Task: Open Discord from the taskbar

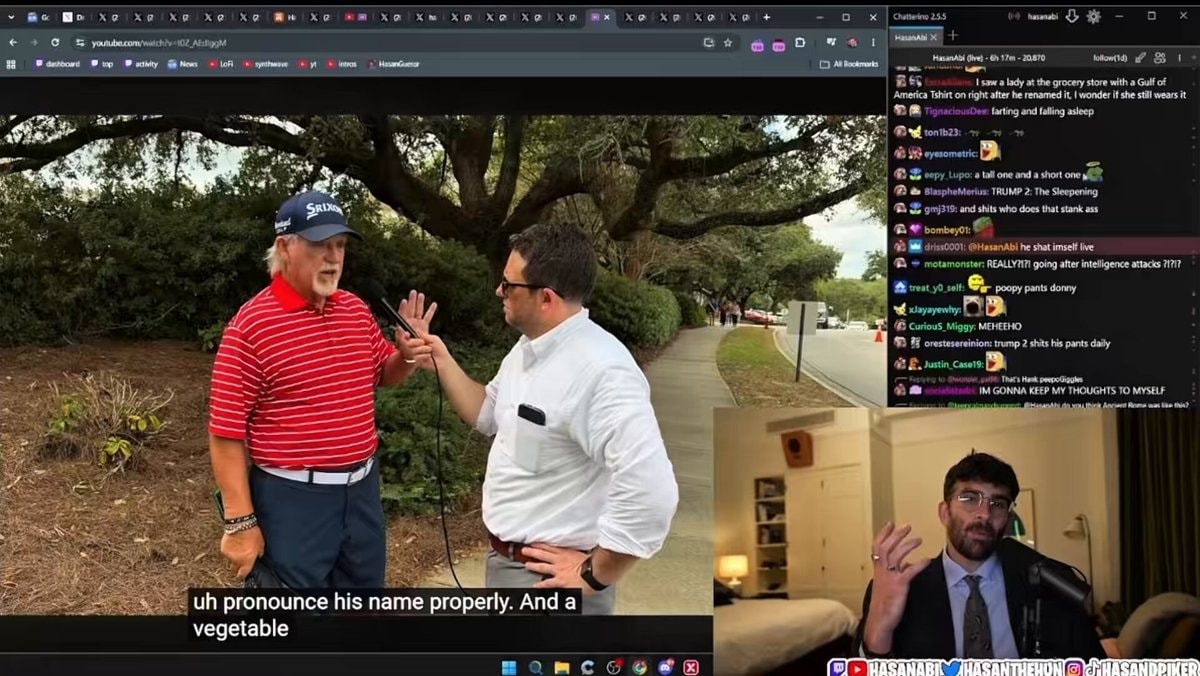Action: pyautogui.click(x=665, y=667)
